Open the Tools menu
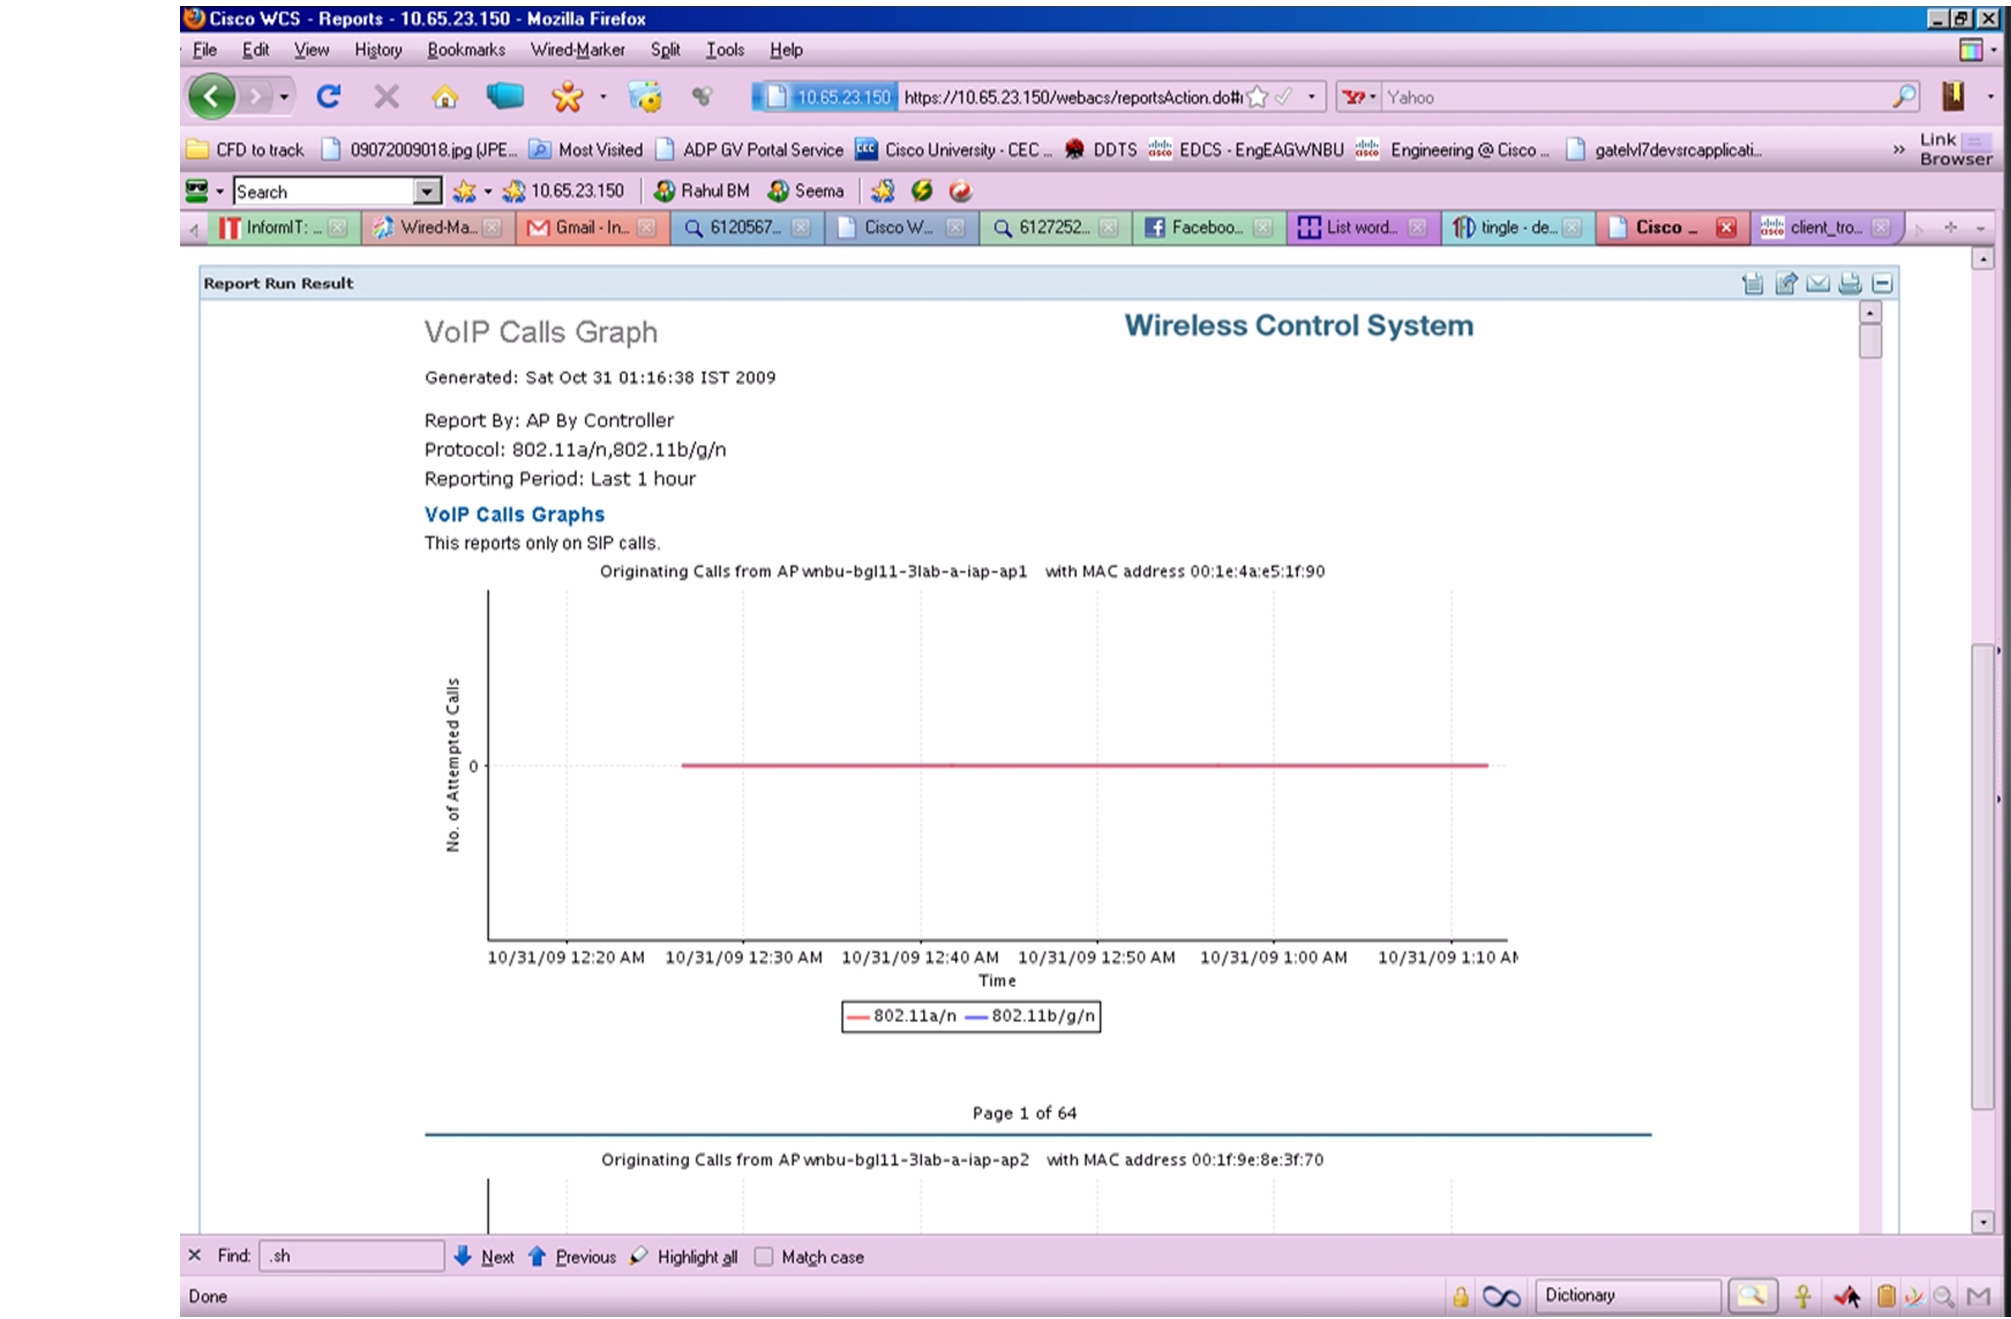 pos(724,49)
